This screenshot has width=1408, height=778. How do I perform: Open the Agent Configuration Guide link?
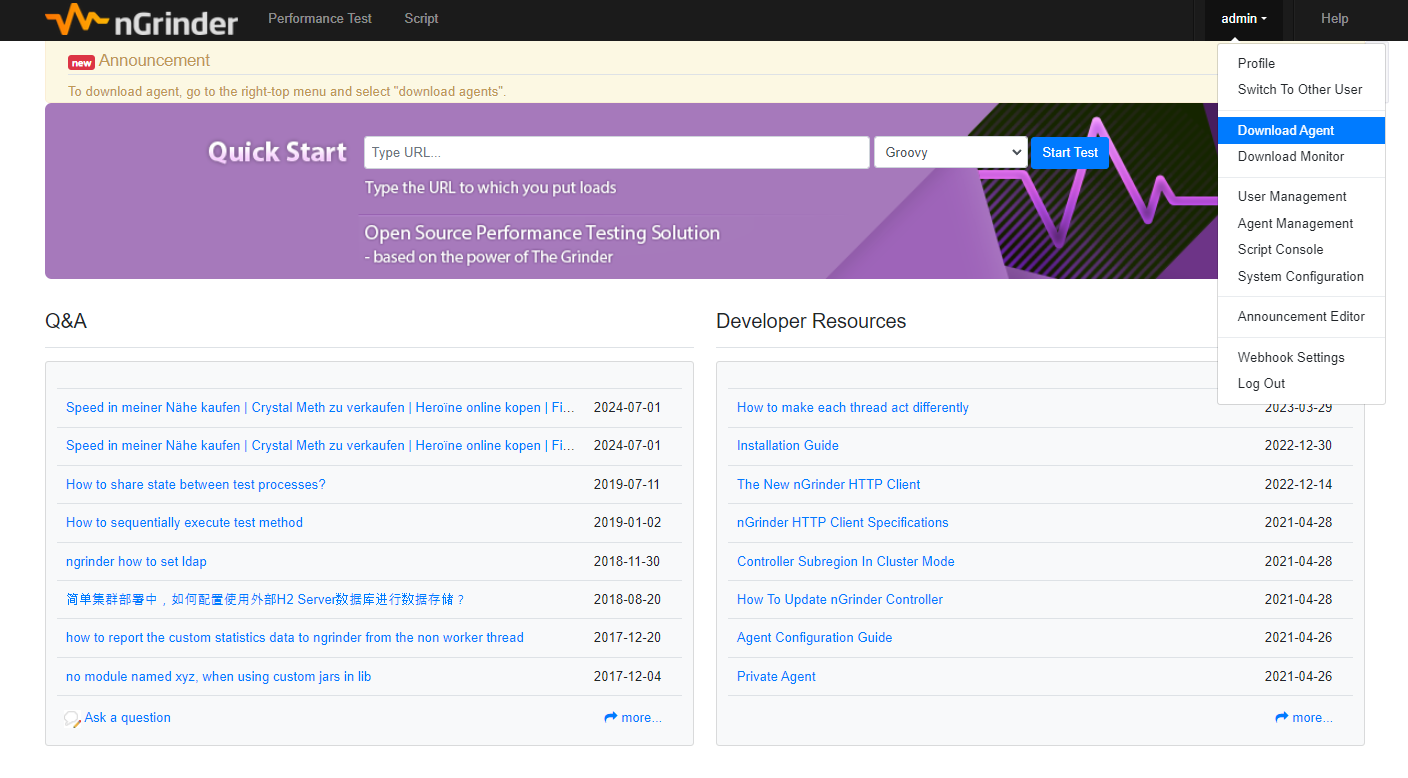tap(815, 637)
